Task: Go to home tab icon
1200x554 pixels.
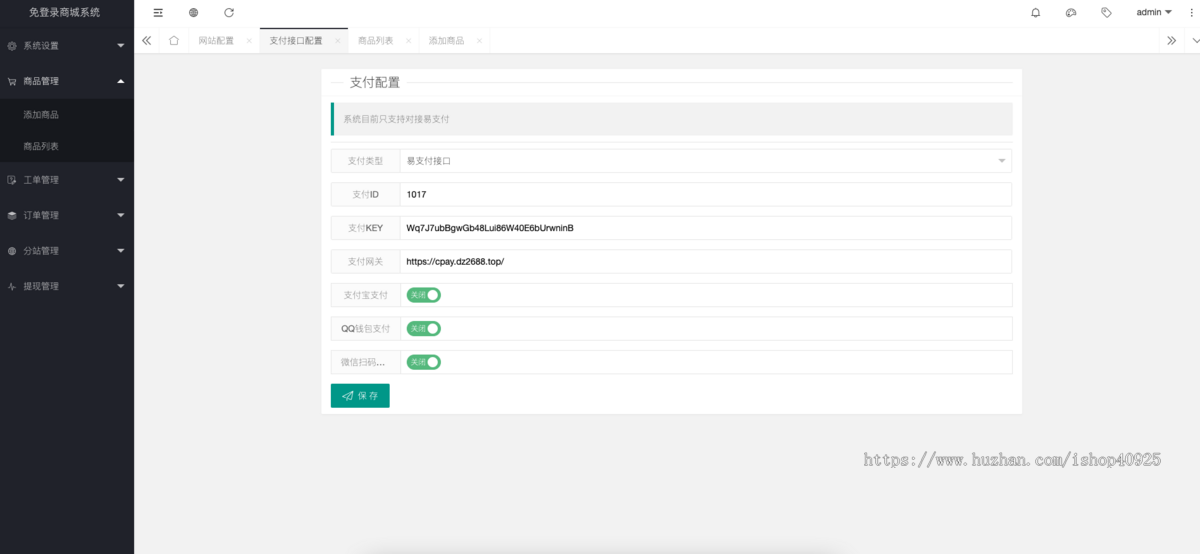Action: click(174, 41)
